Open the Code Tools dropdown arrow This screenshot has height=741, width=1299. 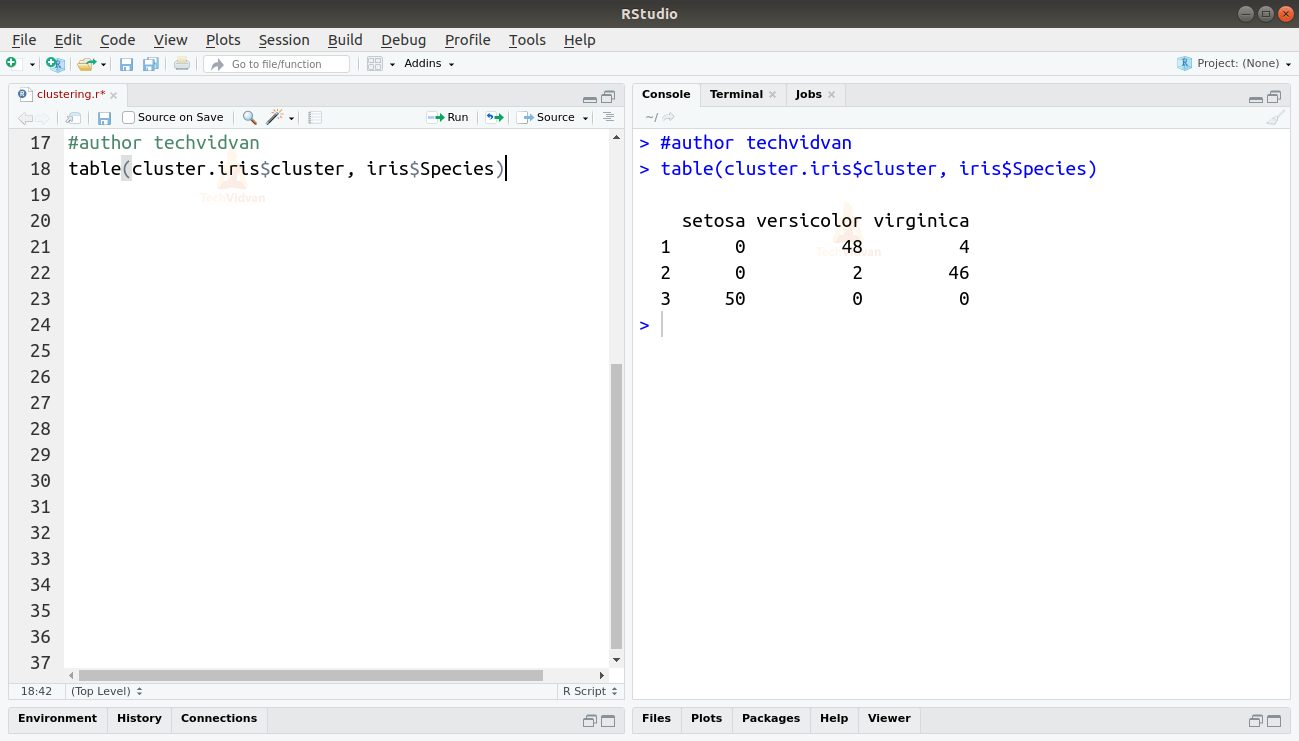point(292,118)
